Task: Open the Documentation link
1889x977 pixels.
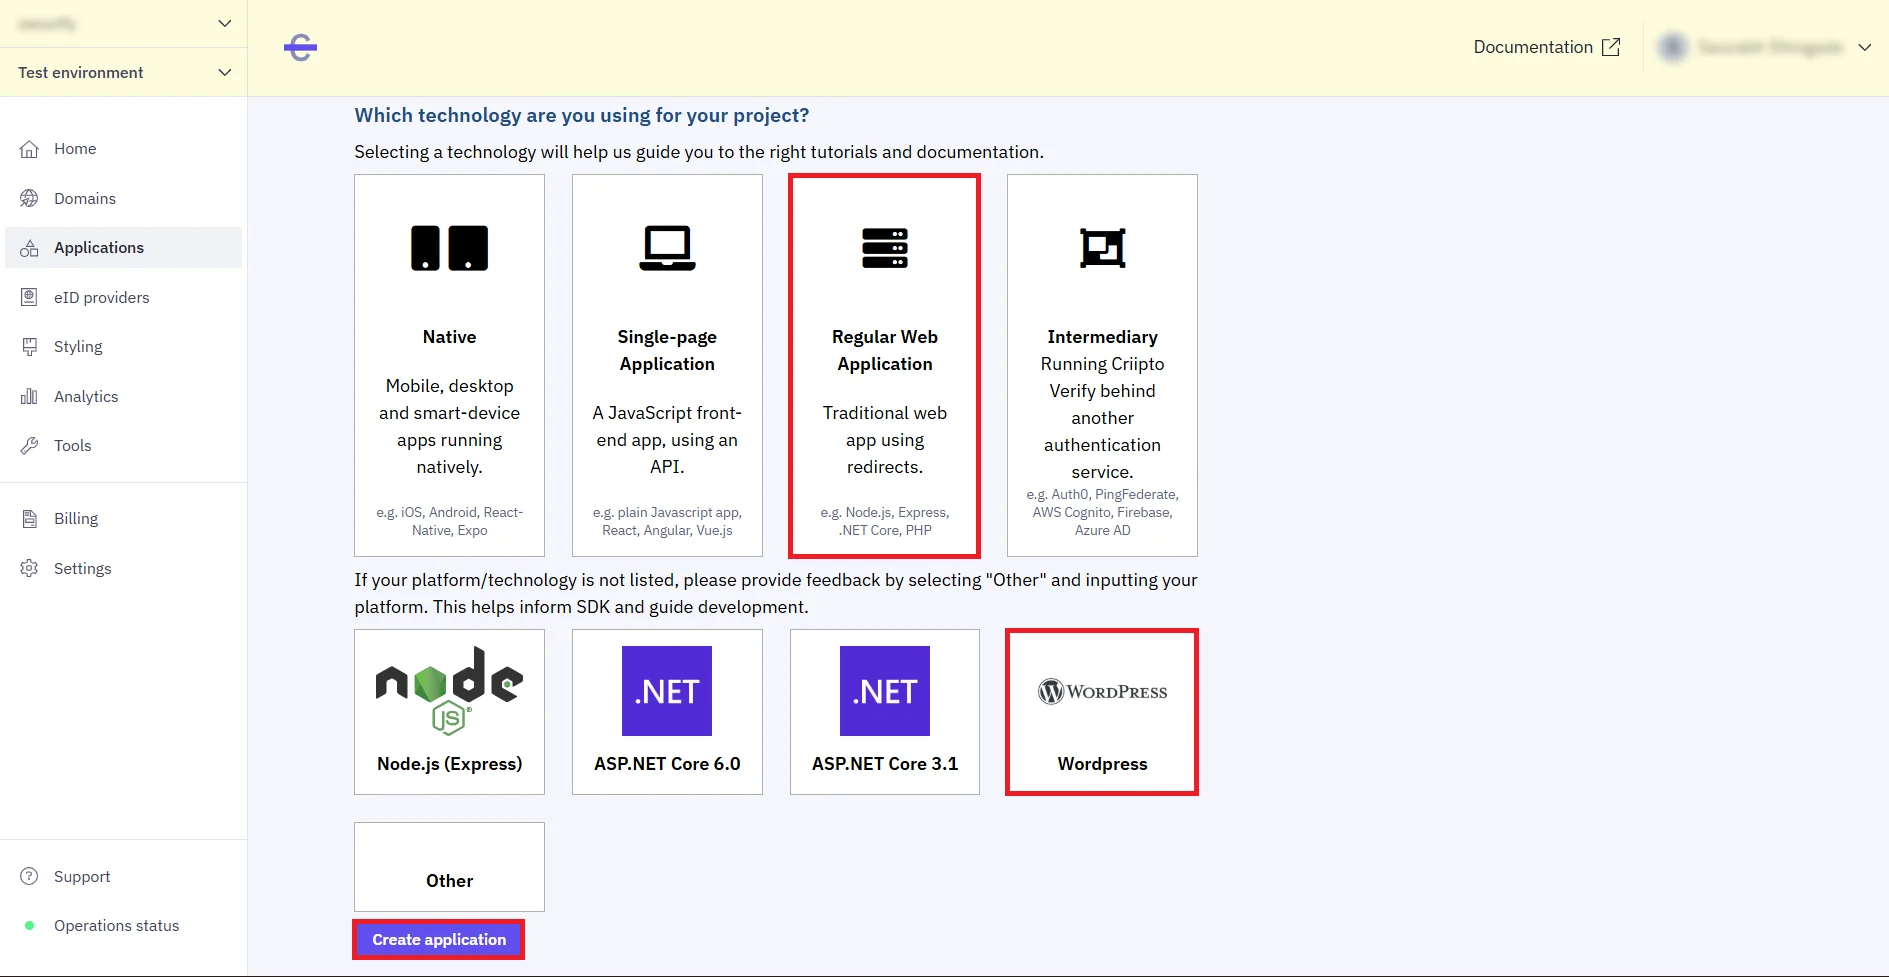Action: [x=1546, y=47]
